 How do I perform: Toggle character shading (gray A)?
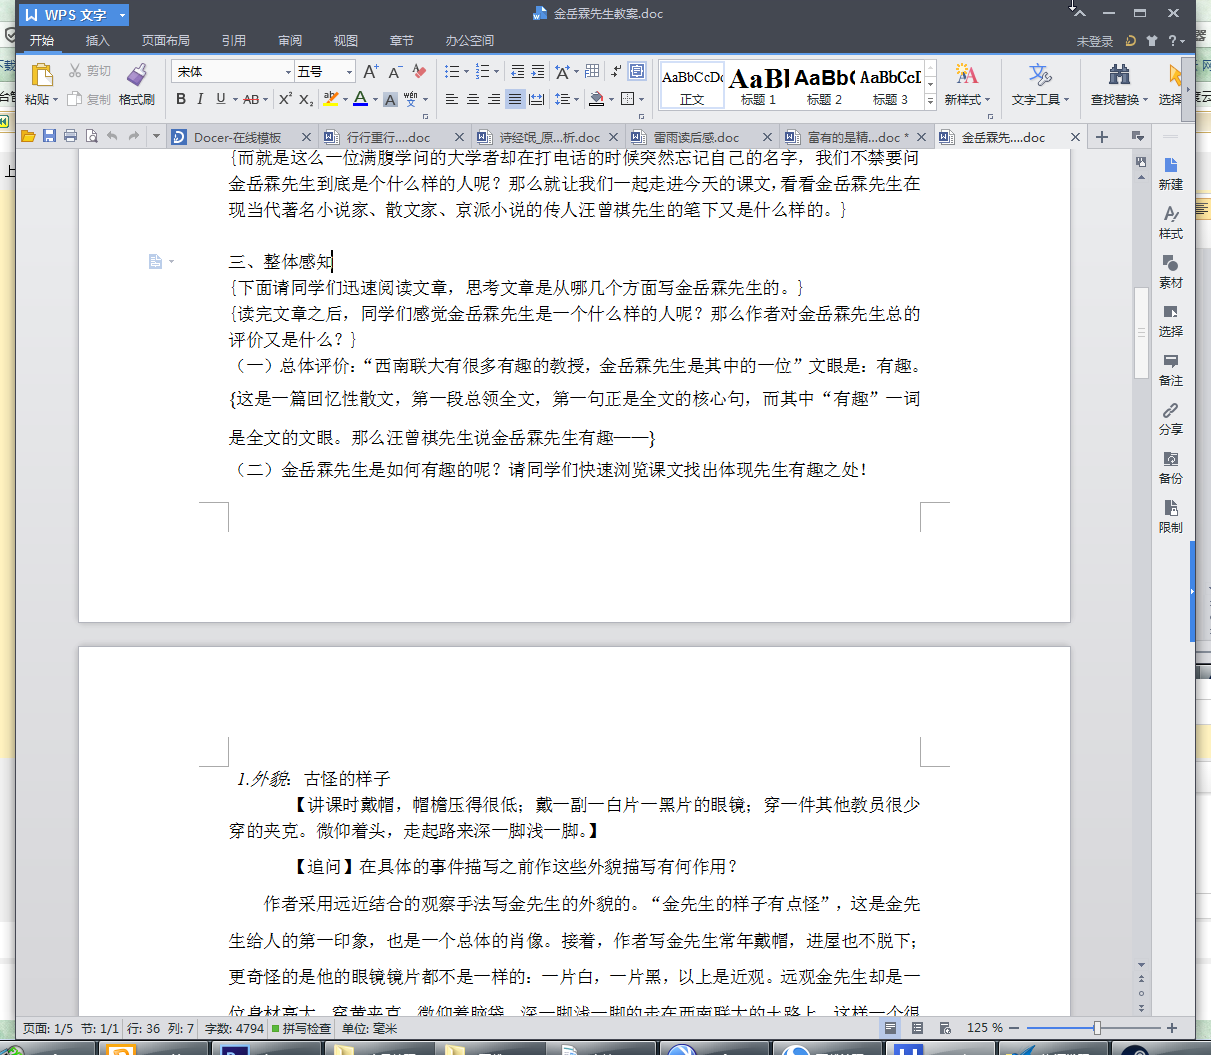(391, 99)
